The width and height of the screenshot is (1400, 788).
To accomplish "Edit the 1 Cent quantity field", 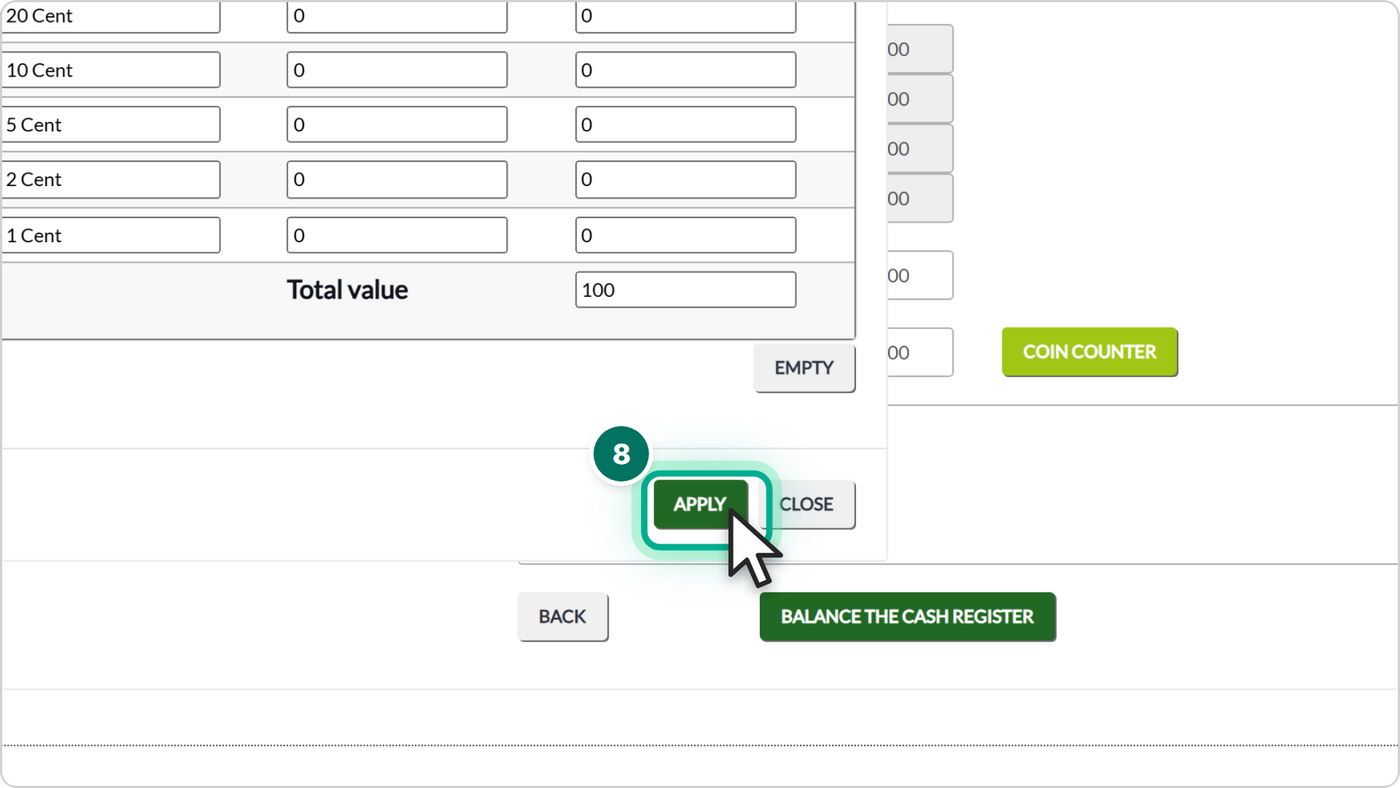I will click(397, 235).
